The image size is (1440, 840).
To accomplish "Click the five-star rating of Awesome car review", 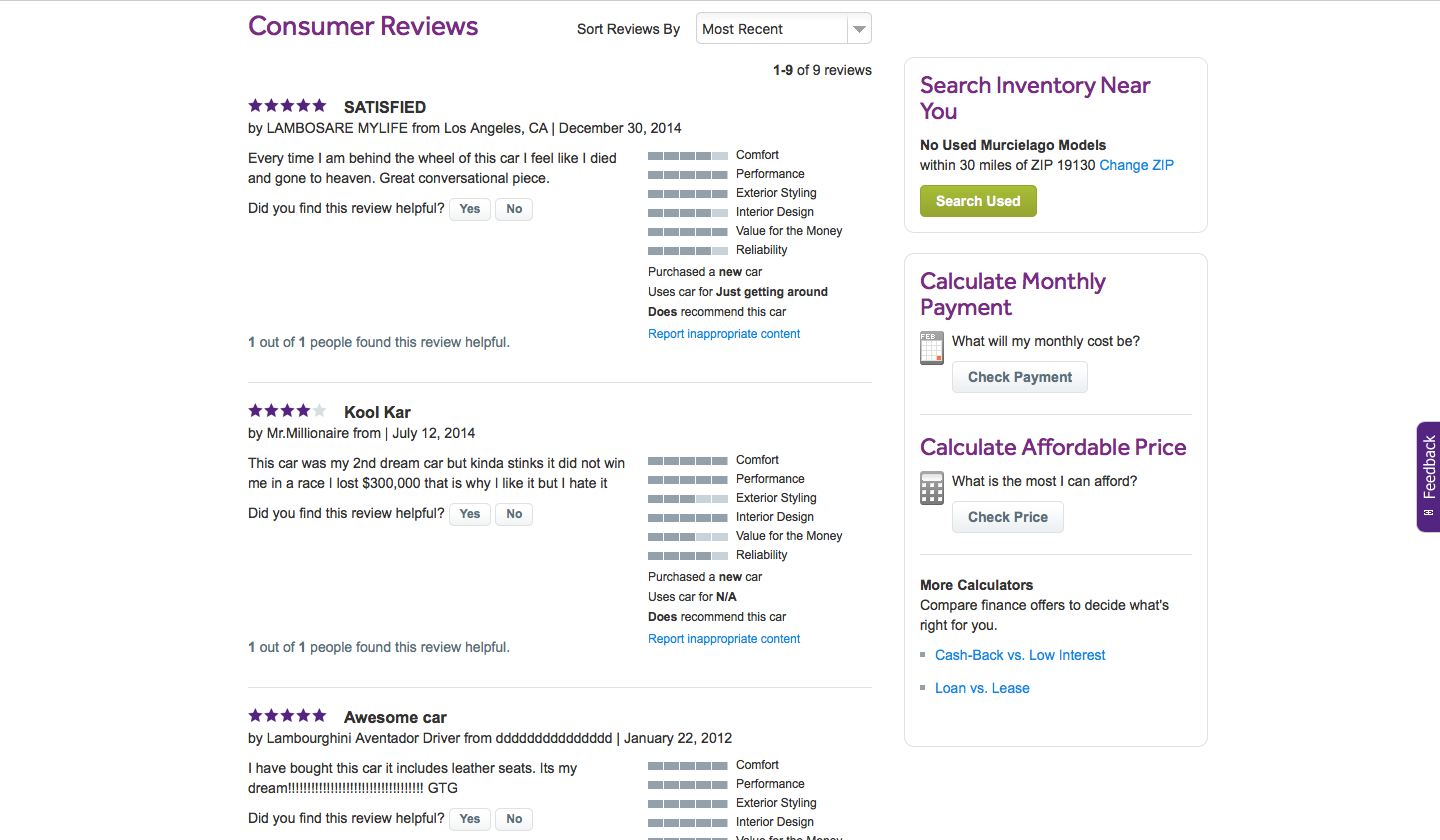I will (288, 715).
